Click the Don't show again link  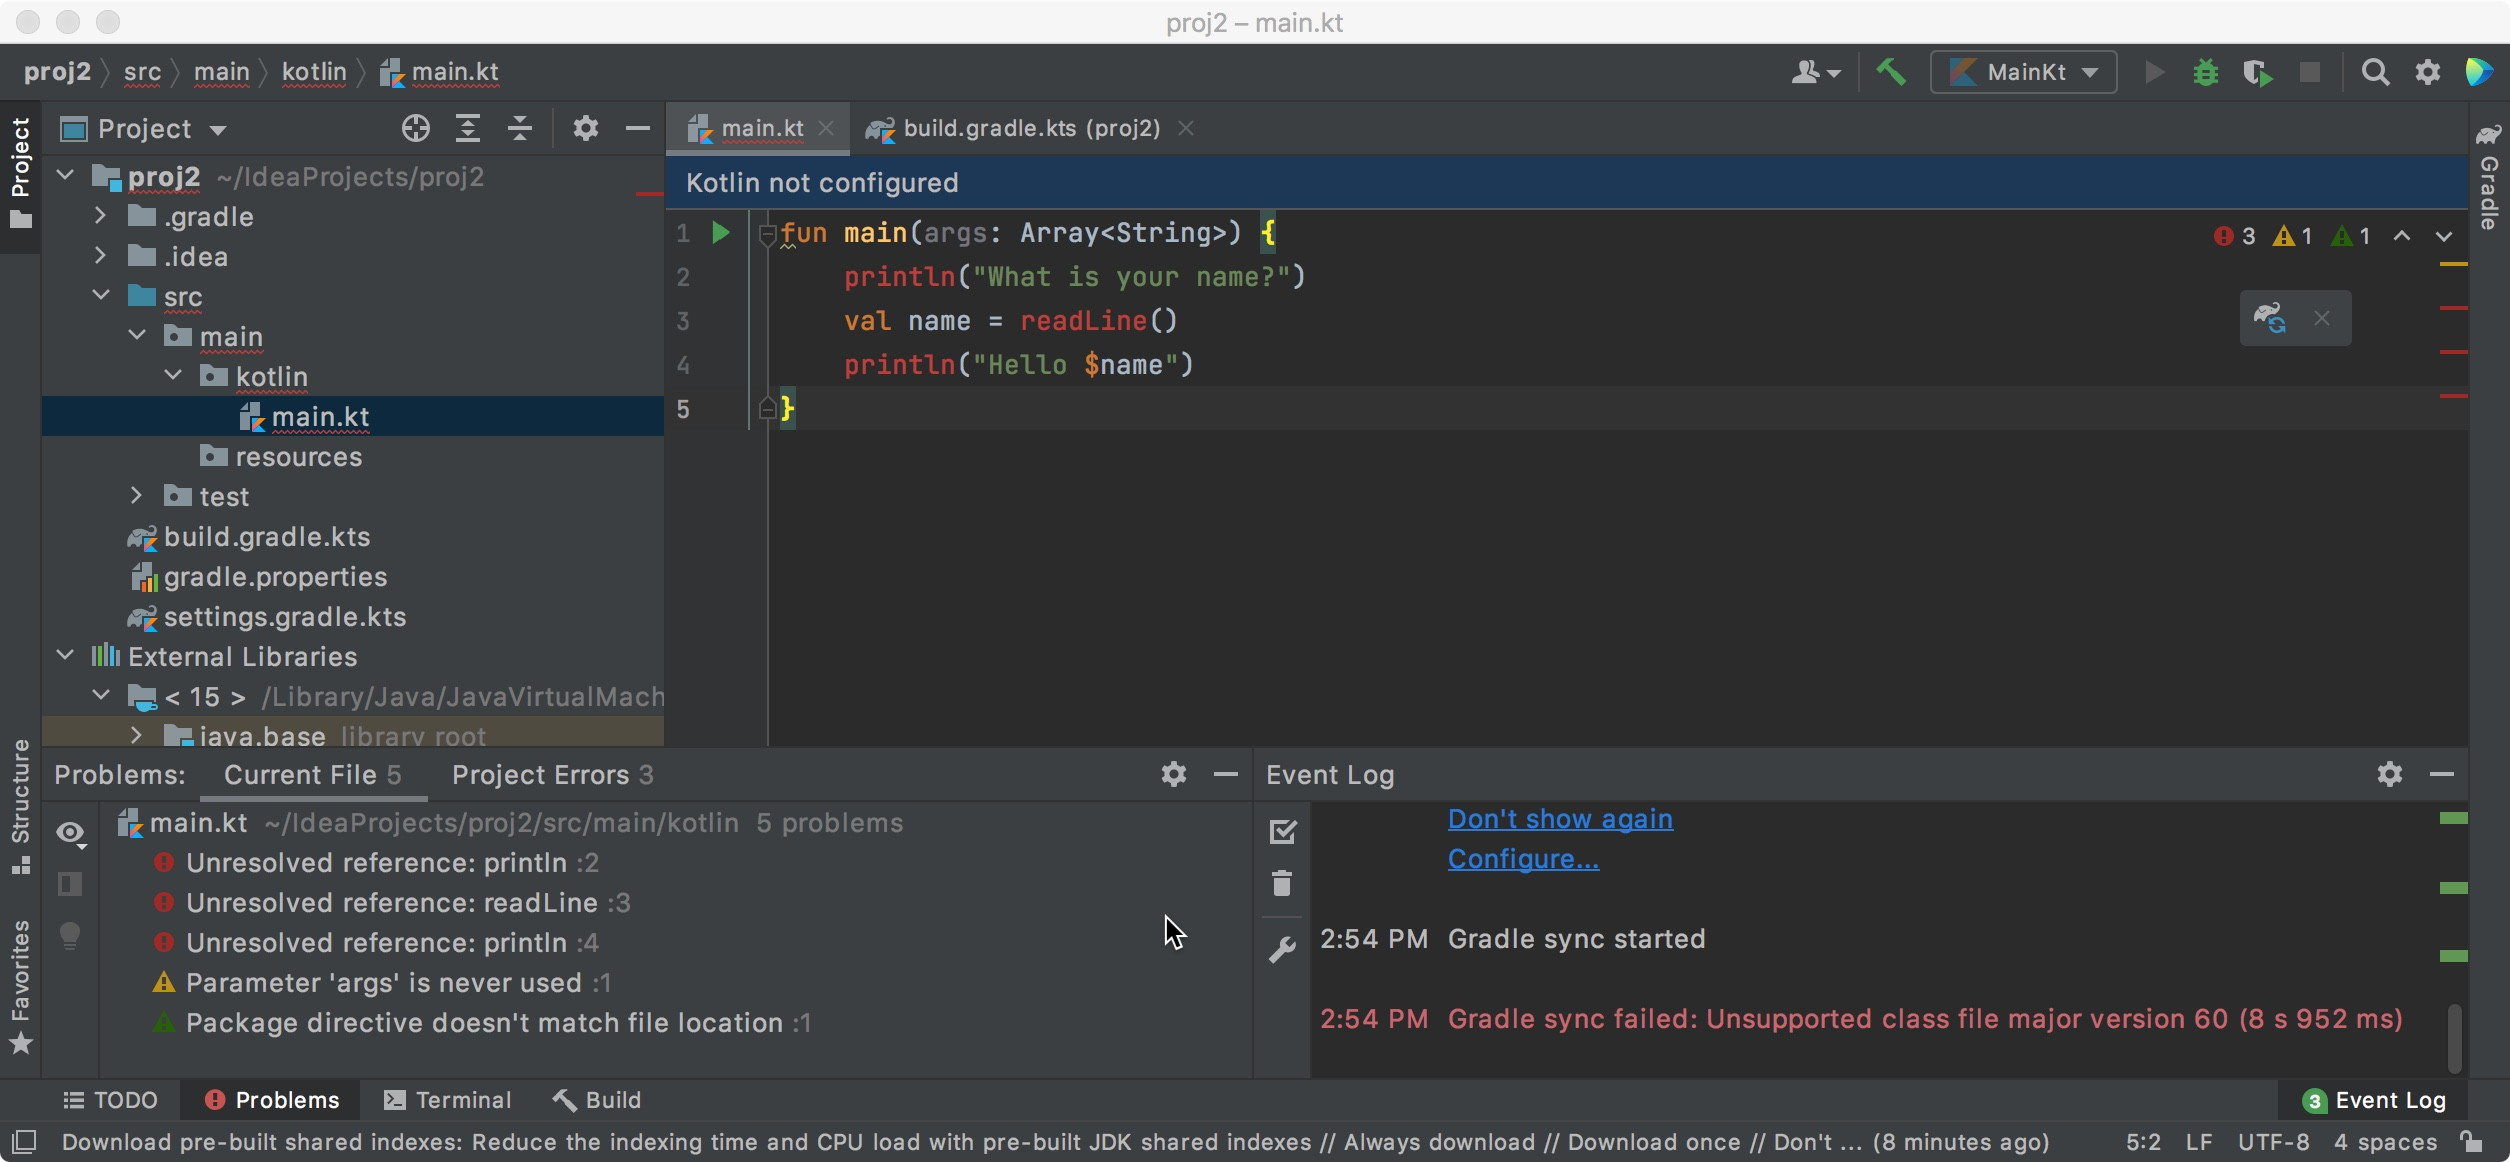tap(1559, 819)
